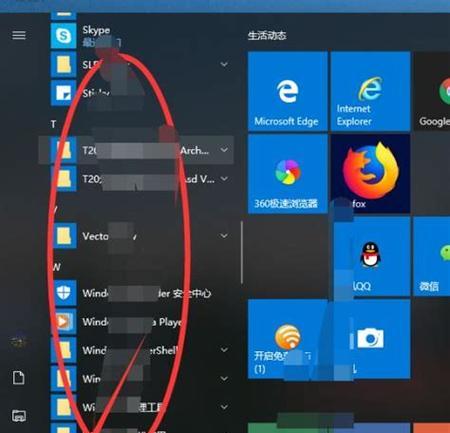Screen dimensions: 450x433
Task: Click the 生活动态 tile group header
Action: [x=267, y=35]
